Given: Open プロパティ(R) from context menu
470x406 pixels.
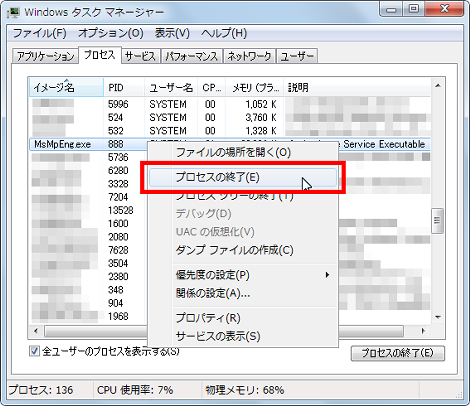Looking at the screenshot, I should [243, 318].
